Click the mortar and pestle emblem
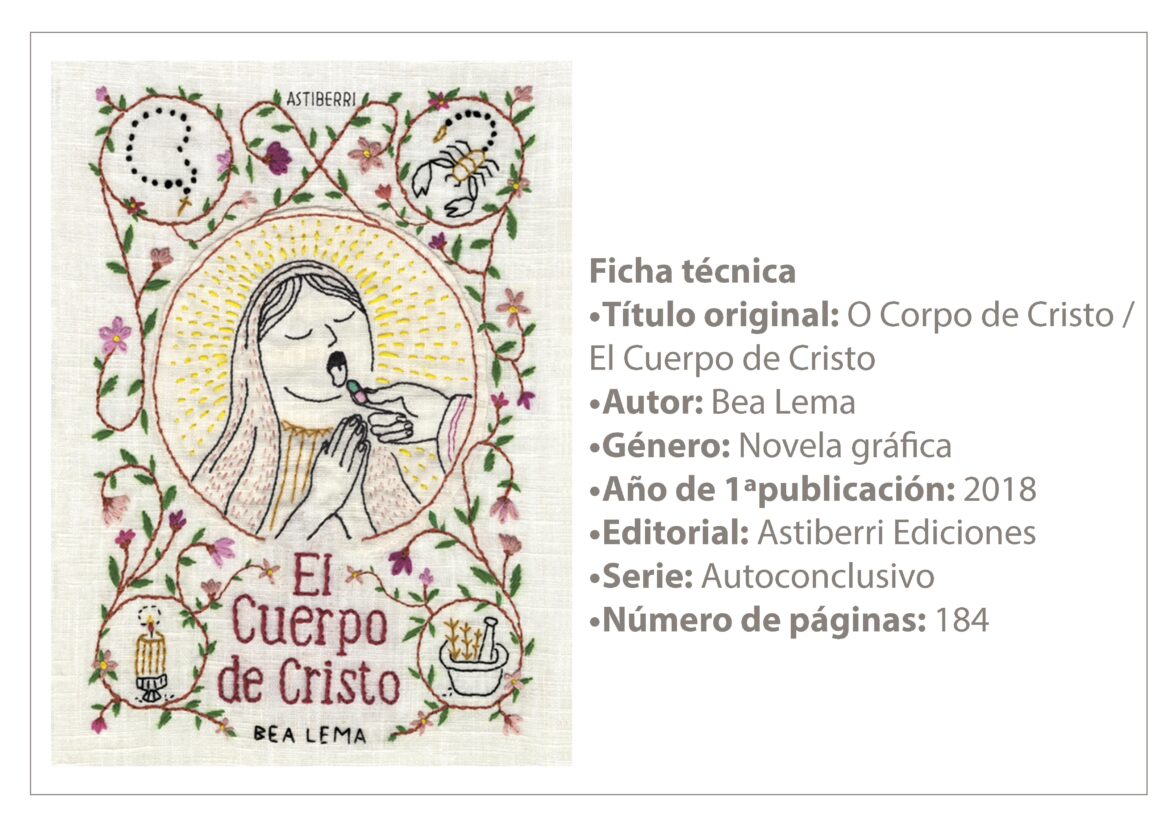The width and height of the screenshot is (1170, 827). [473, 655]
